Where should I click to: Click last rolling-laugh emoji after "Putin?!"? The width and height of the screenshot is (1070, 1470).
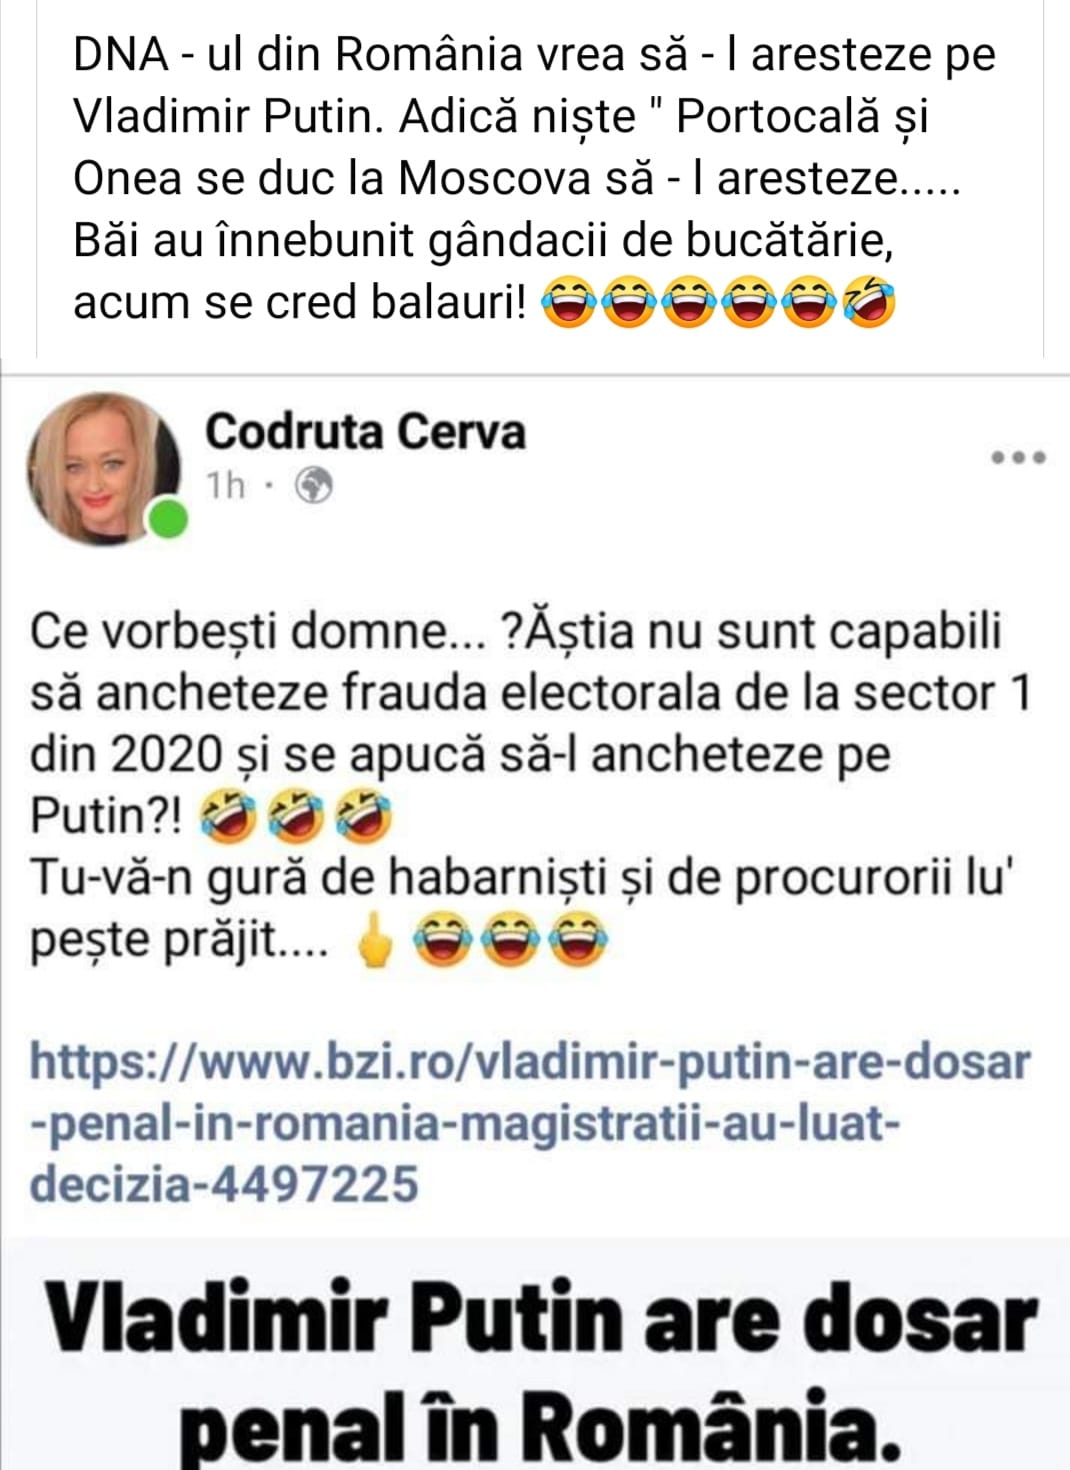(x=365, y=815)
